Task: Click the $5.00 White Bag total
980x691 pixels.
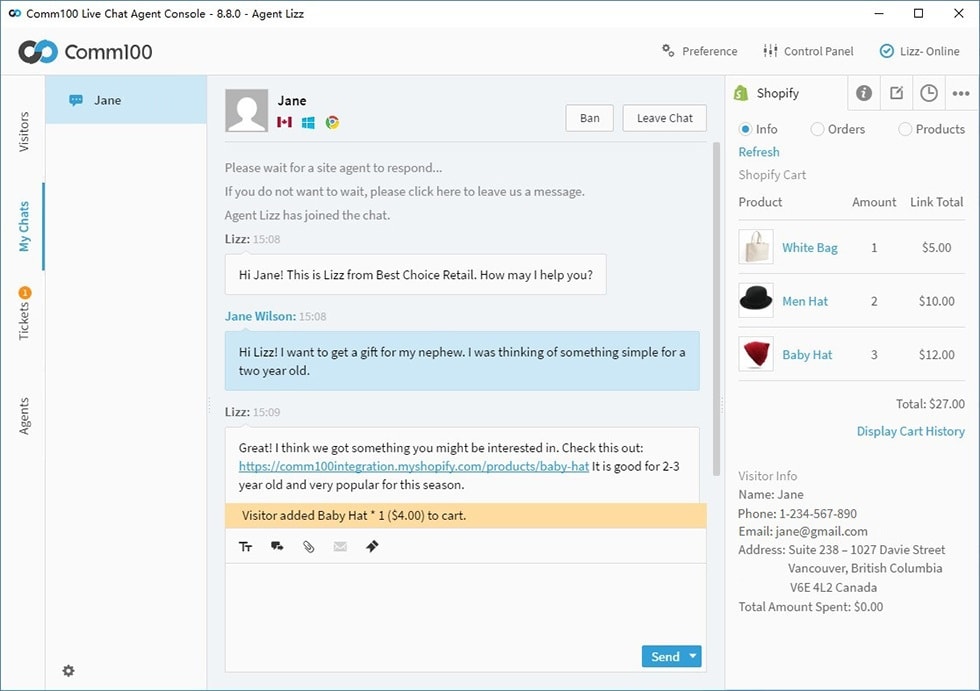Action: [936, 247]
